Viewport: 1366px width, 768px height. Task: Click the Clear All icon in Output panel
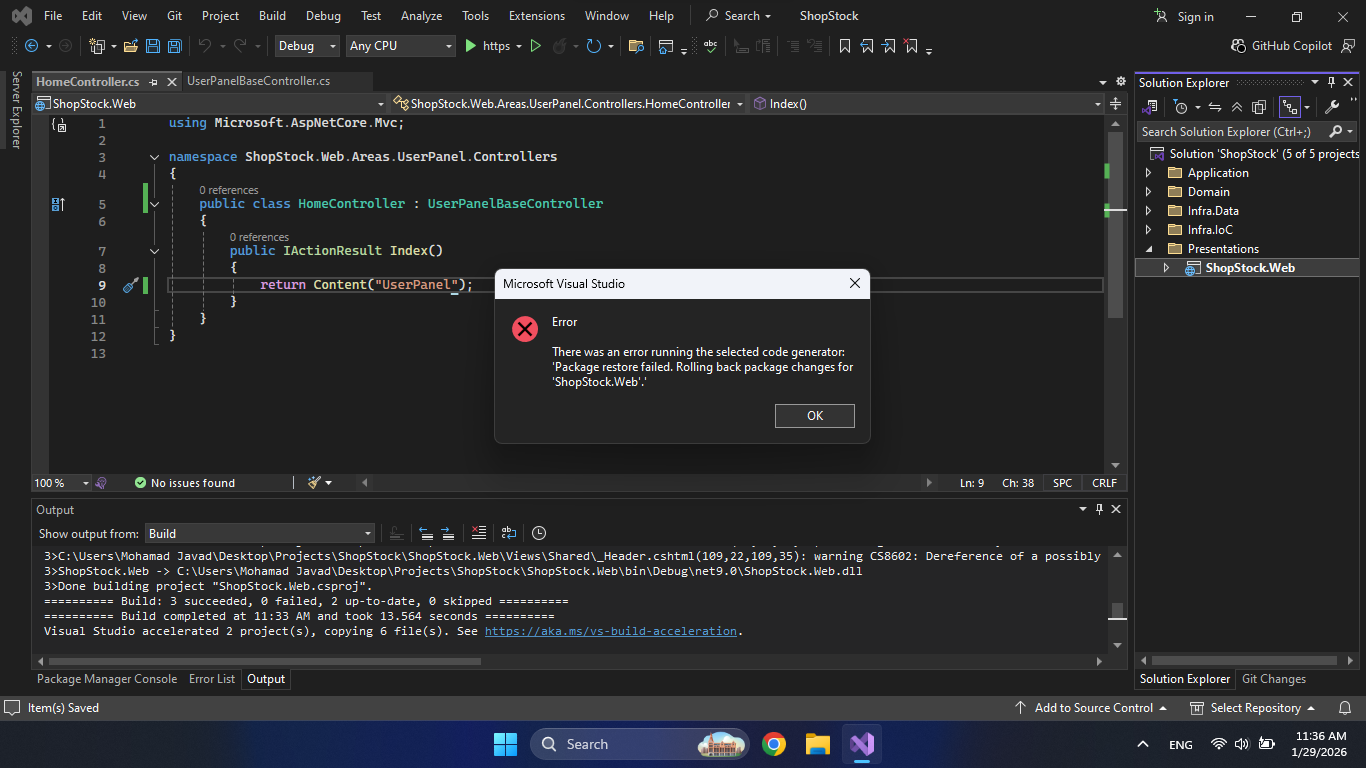click(479, 533)
